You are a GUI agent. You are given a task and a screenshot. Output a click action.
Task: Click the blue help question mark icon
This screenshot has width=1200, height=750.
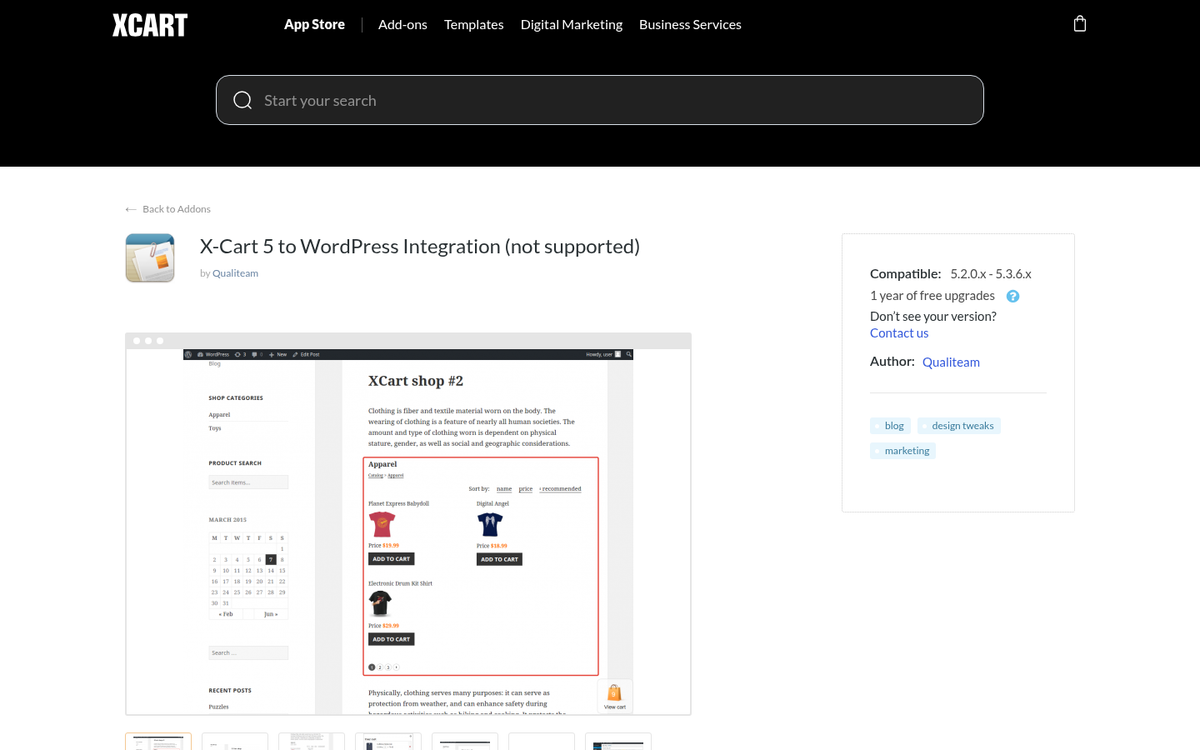tap(1012, 296)
